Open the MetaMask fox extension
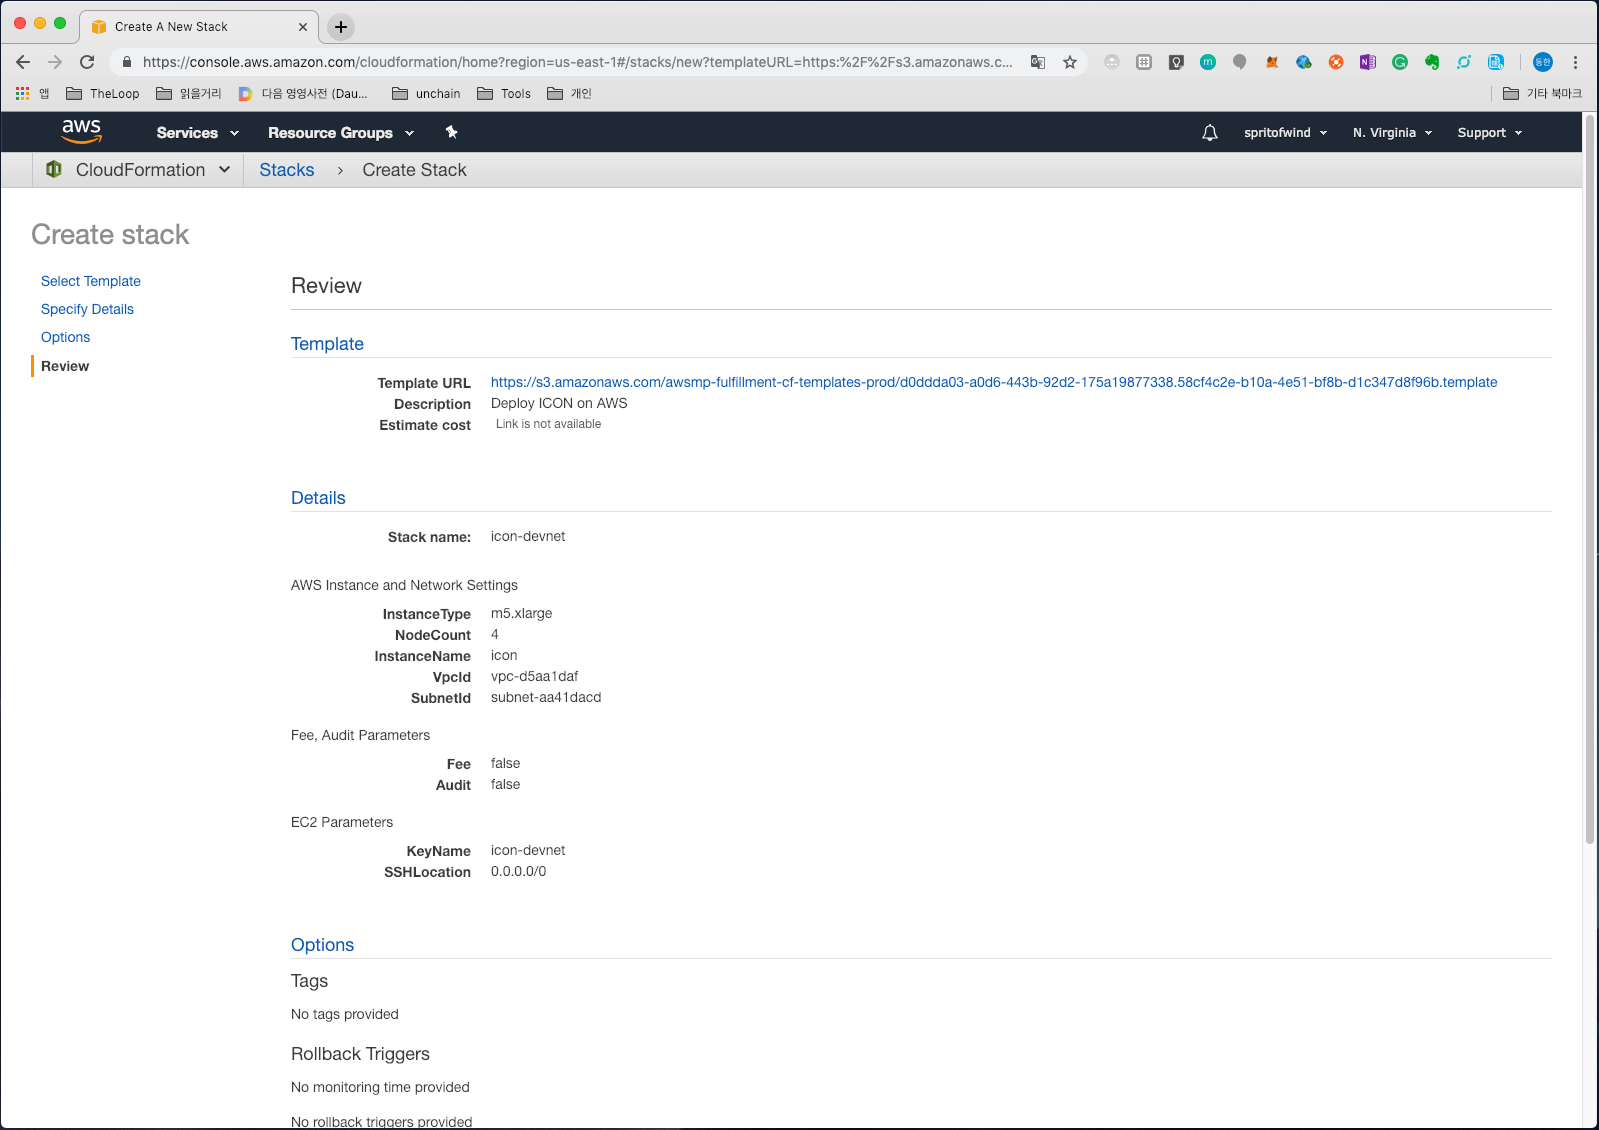Viewport: 1599px width, 1130px height. click(x=1272, y=62)
